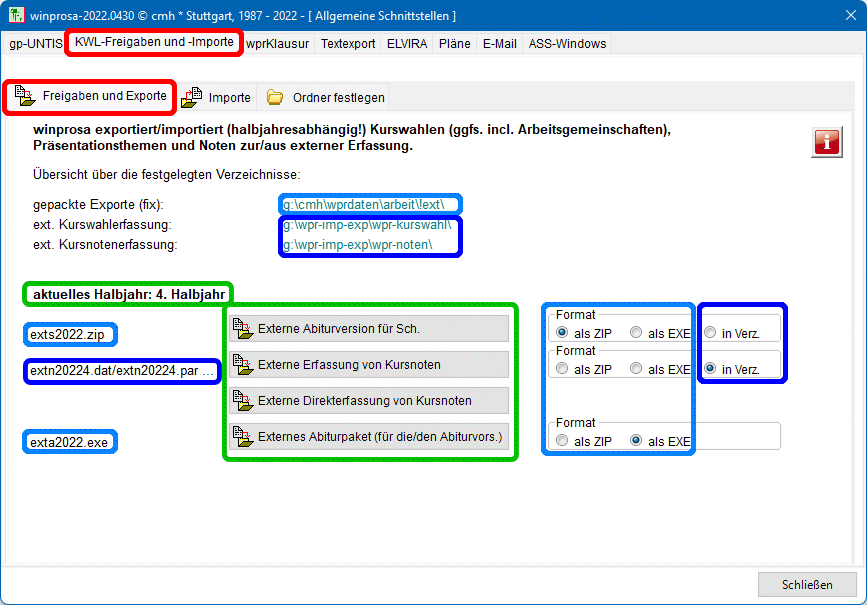Choose 'als EXE' for Externe Abiturversion
This screenshot has width=867, height=605.
(x=636, y=332)
